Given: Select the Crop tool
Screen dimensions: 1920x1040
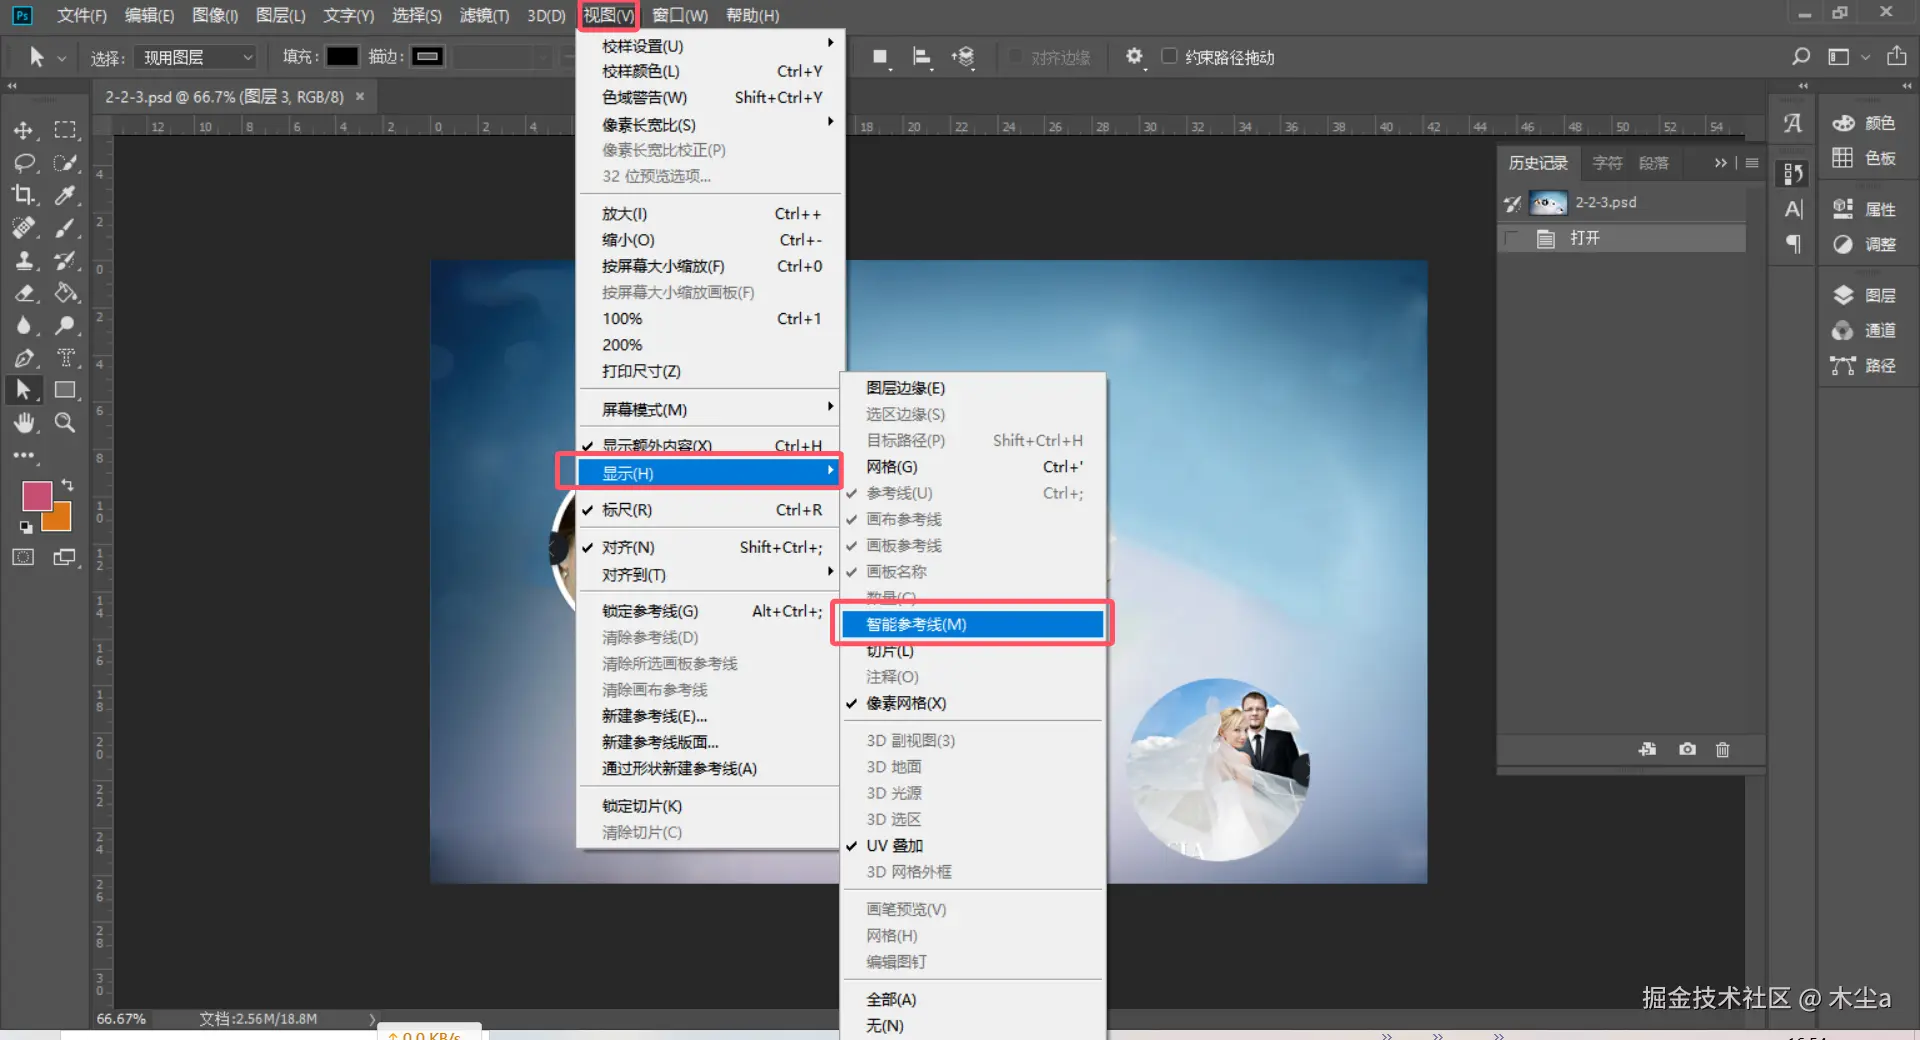Looking at the screenshot, I should (x=23, y=195).
